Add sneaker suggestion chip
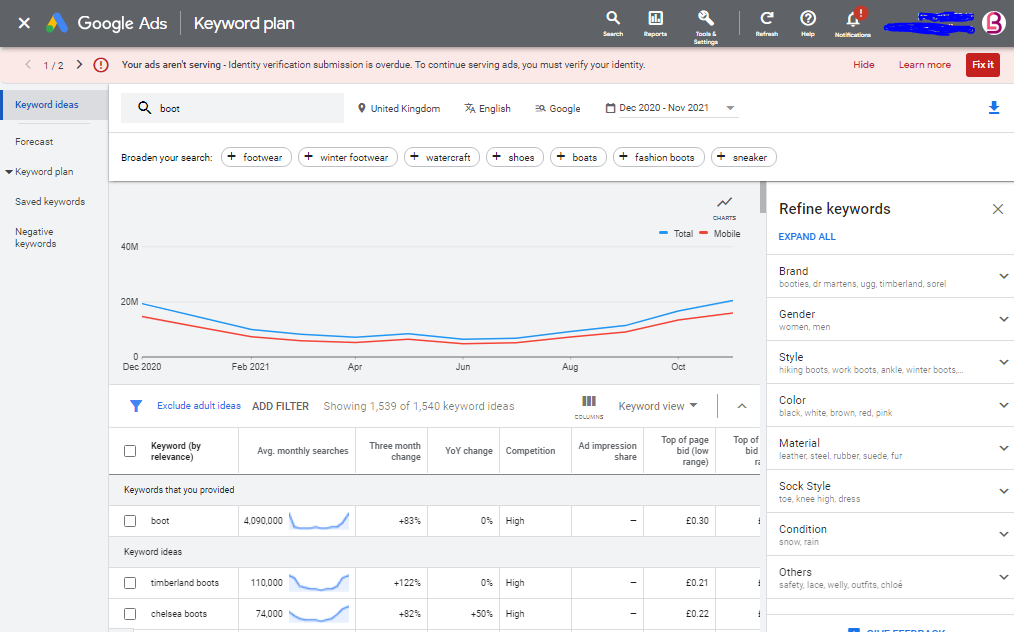 [x=744, y=157]
